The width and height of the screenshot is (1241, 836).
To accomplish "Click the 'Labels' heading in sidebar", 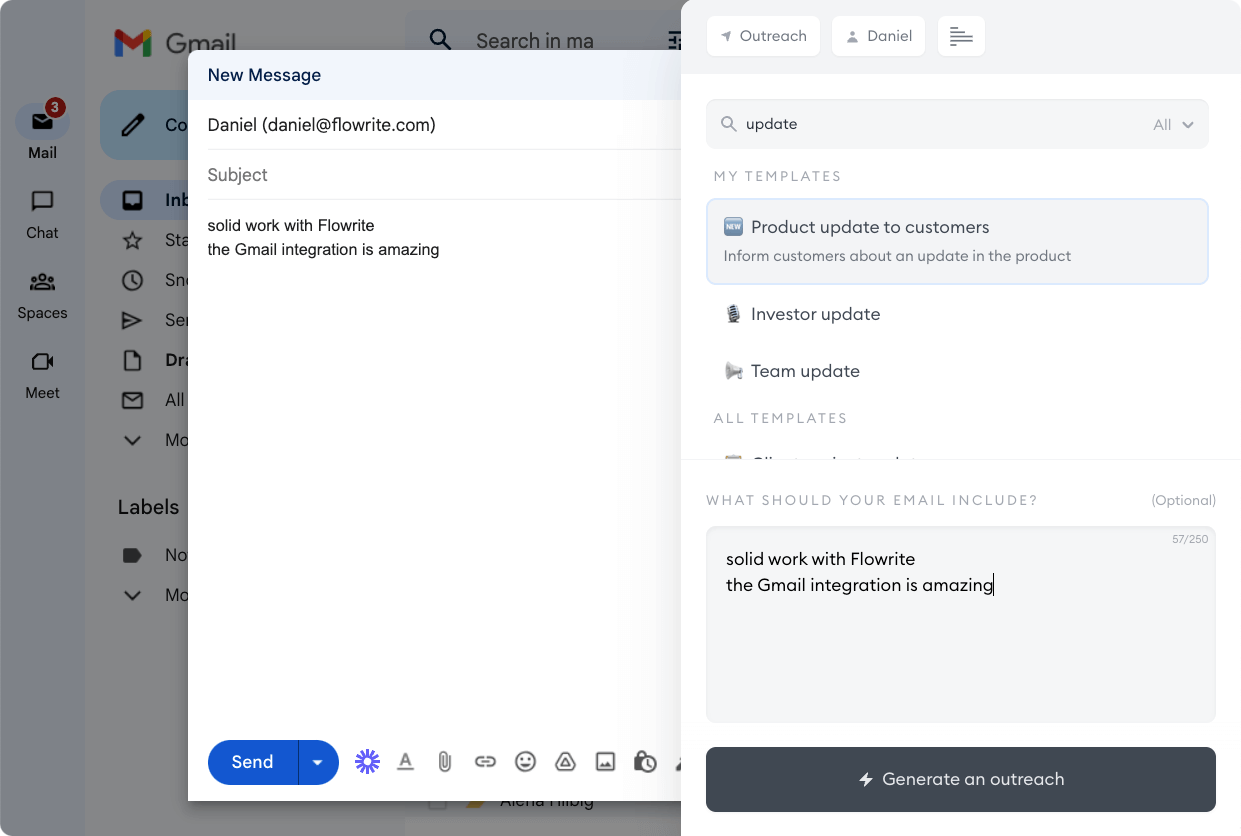I will [x=148, y=507].
